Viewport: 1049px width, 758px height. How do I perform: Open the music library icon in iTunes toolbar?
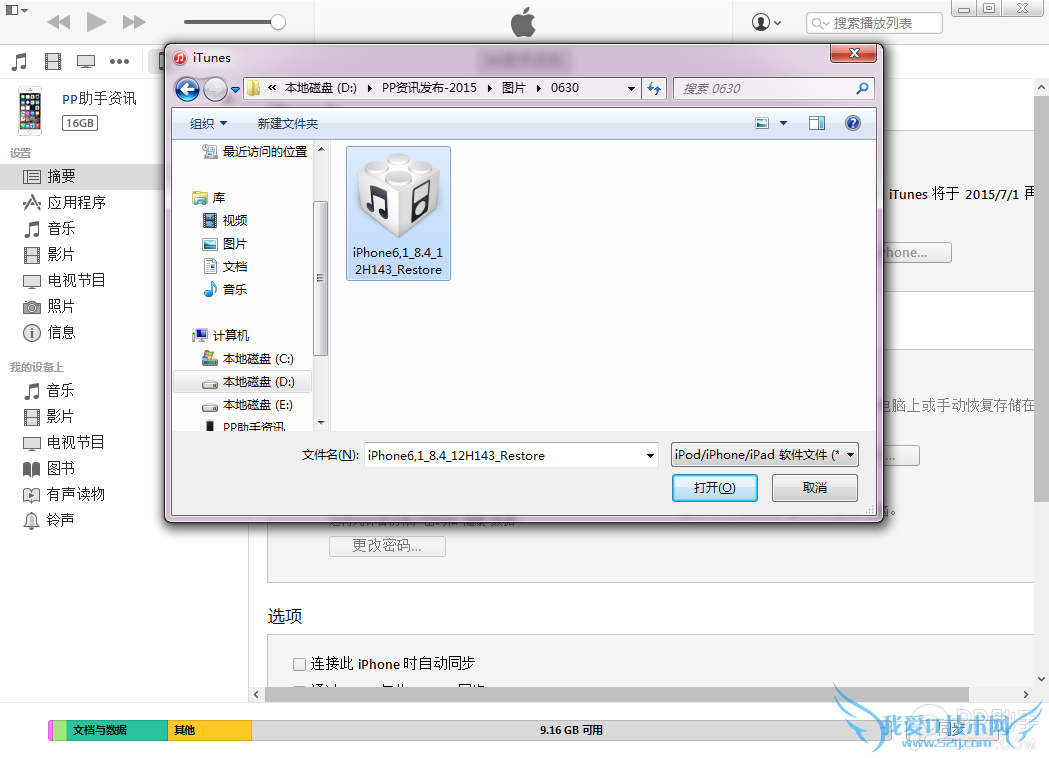pyautogui.click(x=19, y=62)
